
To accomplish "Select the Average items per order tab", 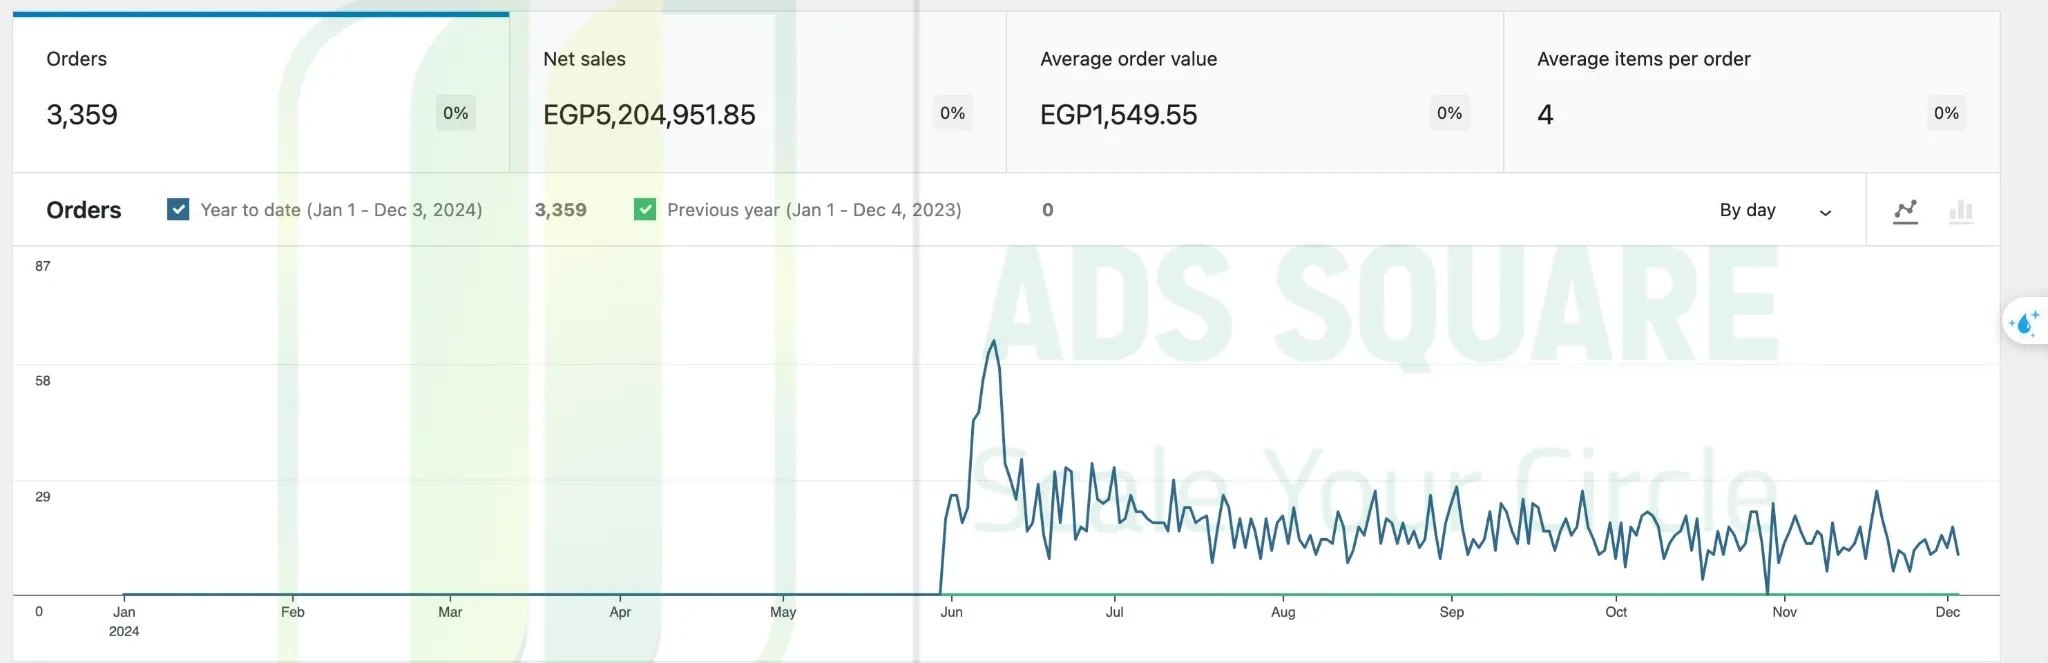I will tap(1752, 92).
